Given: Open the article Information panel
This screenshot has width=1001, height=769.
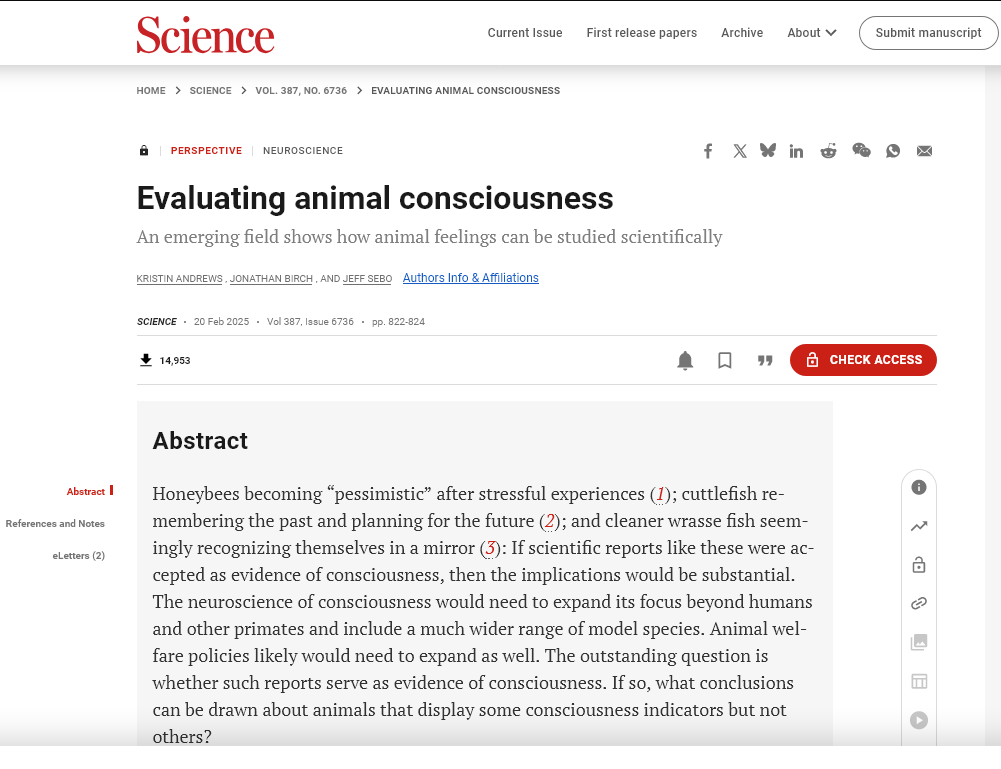Looking at the screenshot, I should coord(918,487).
